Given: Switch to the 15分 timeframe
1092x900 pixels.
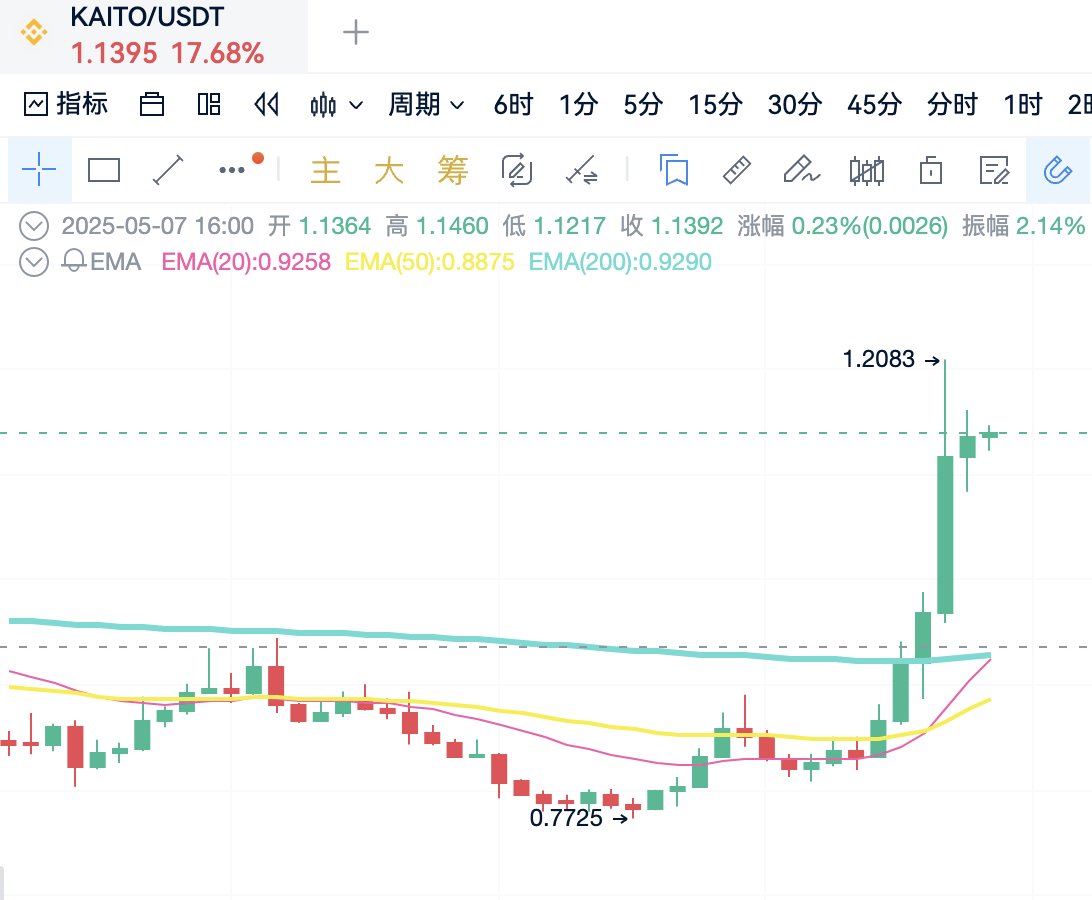Looking at the screenshot, I should click(x=715, y=104).
